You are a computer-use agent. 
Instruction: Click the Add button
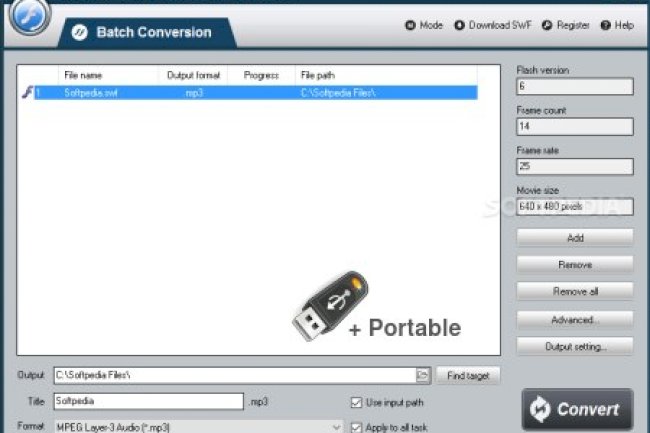575,238
